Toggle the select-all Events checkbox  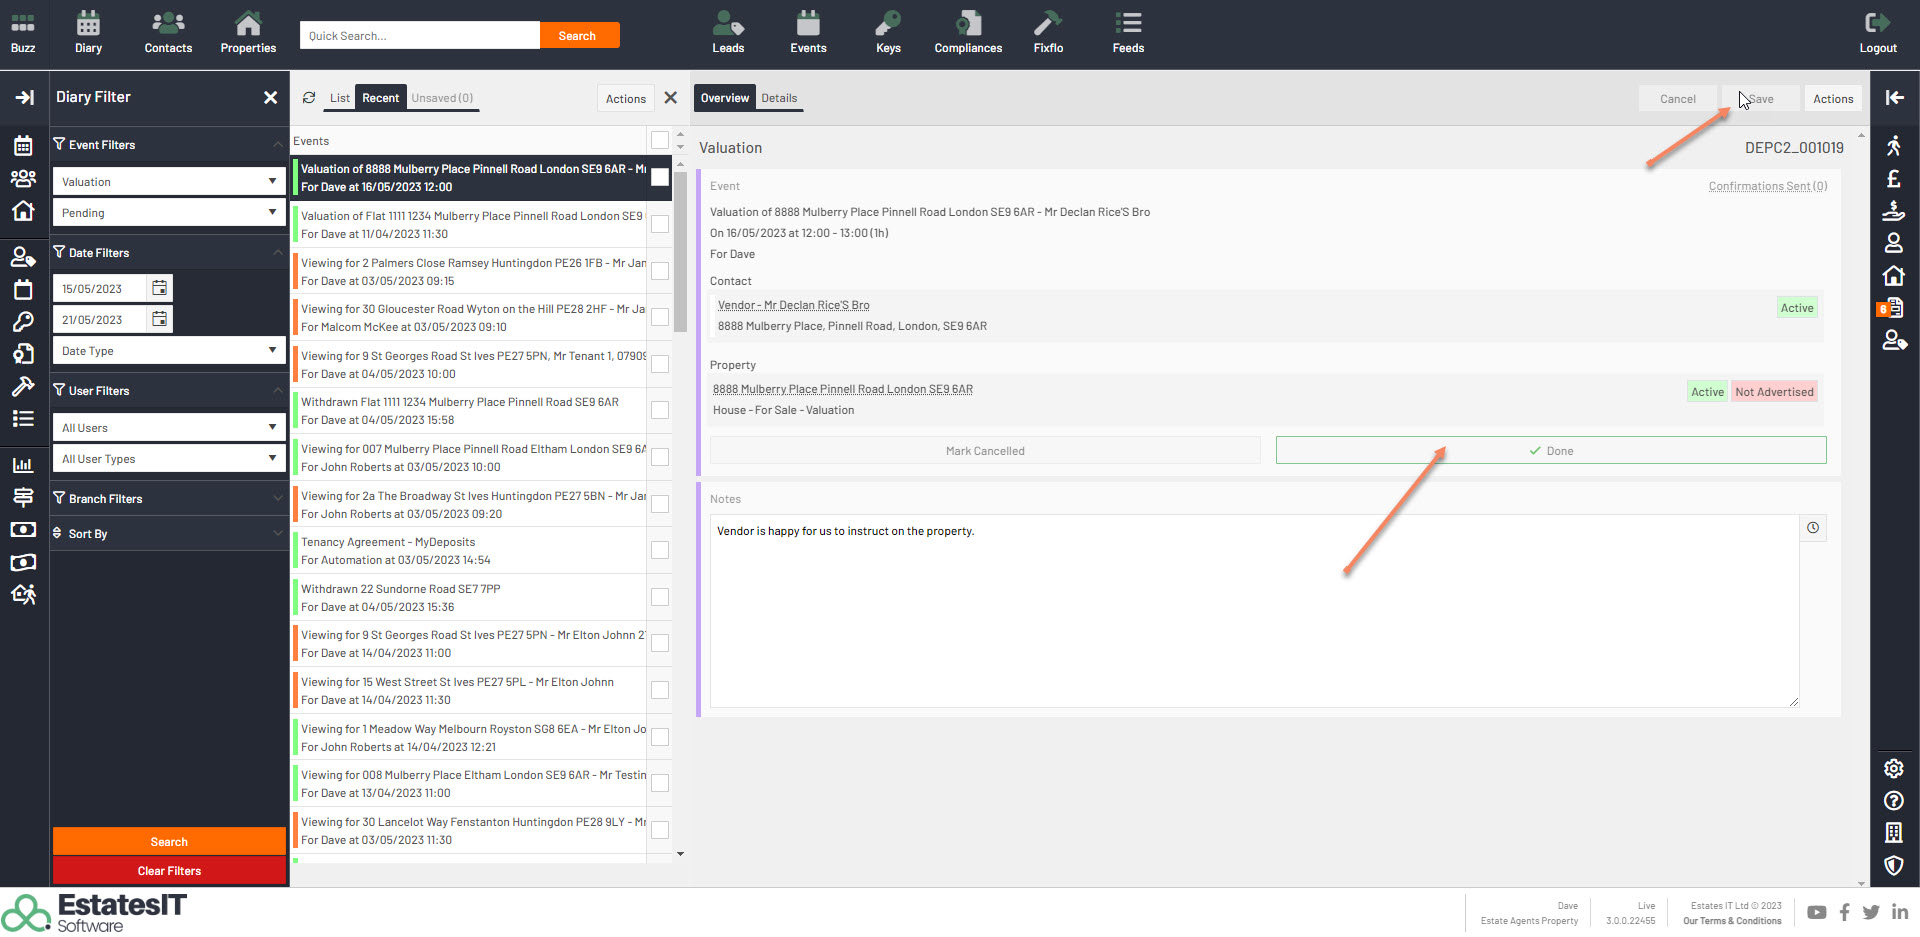pyautogui.click(x=660, y=140)
